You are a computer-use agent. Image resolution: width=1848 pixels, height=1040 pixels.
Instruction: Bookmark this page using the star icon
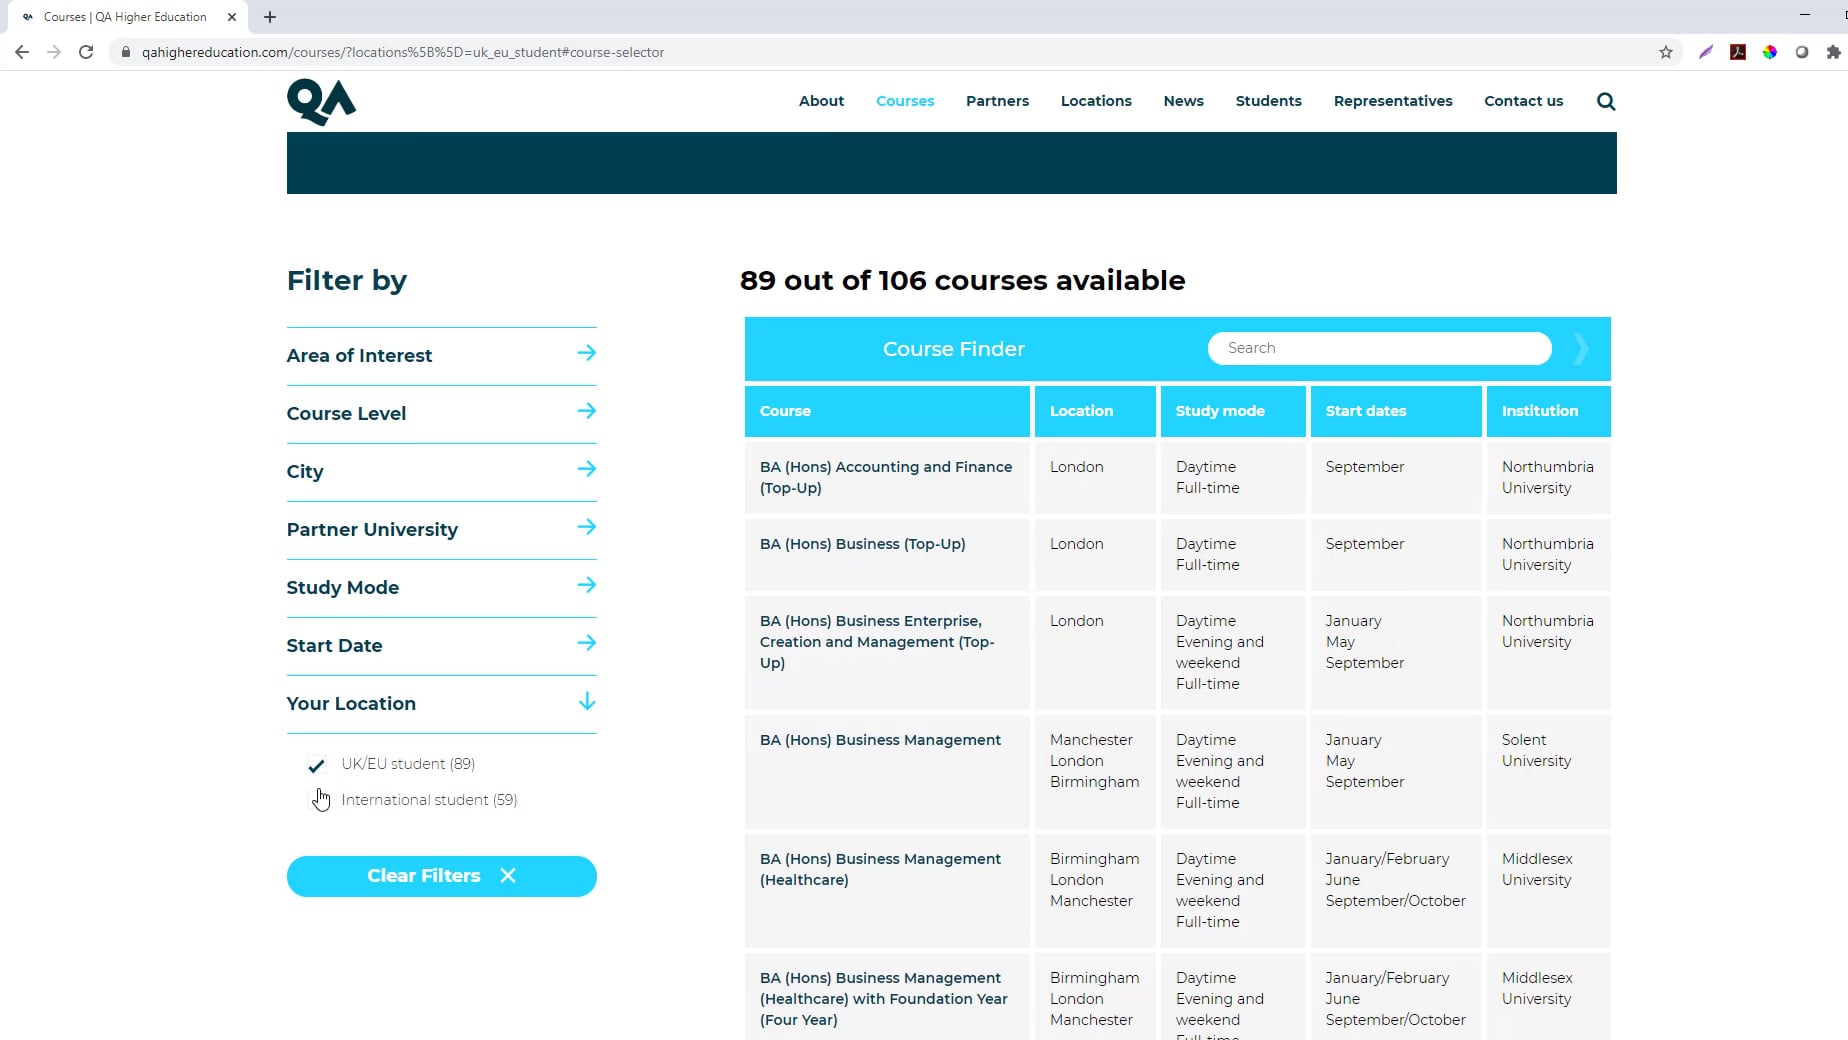pos(1666,52)
